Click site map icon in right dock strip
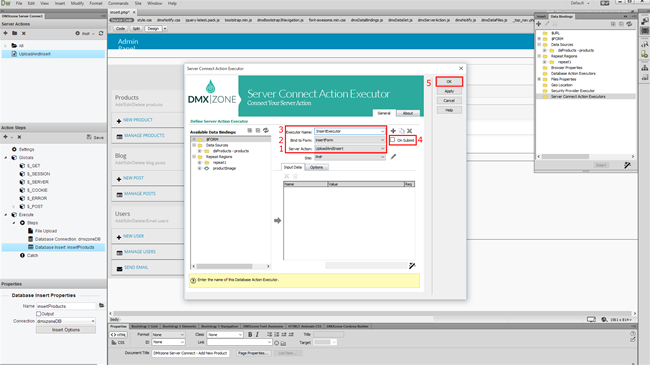Screen dimensions: 650x365 pos(645,68)
